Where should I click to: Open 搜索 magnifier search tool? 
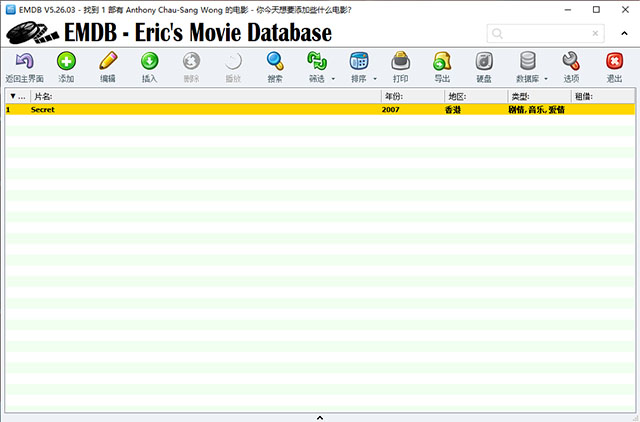click(x=275, y=61)
